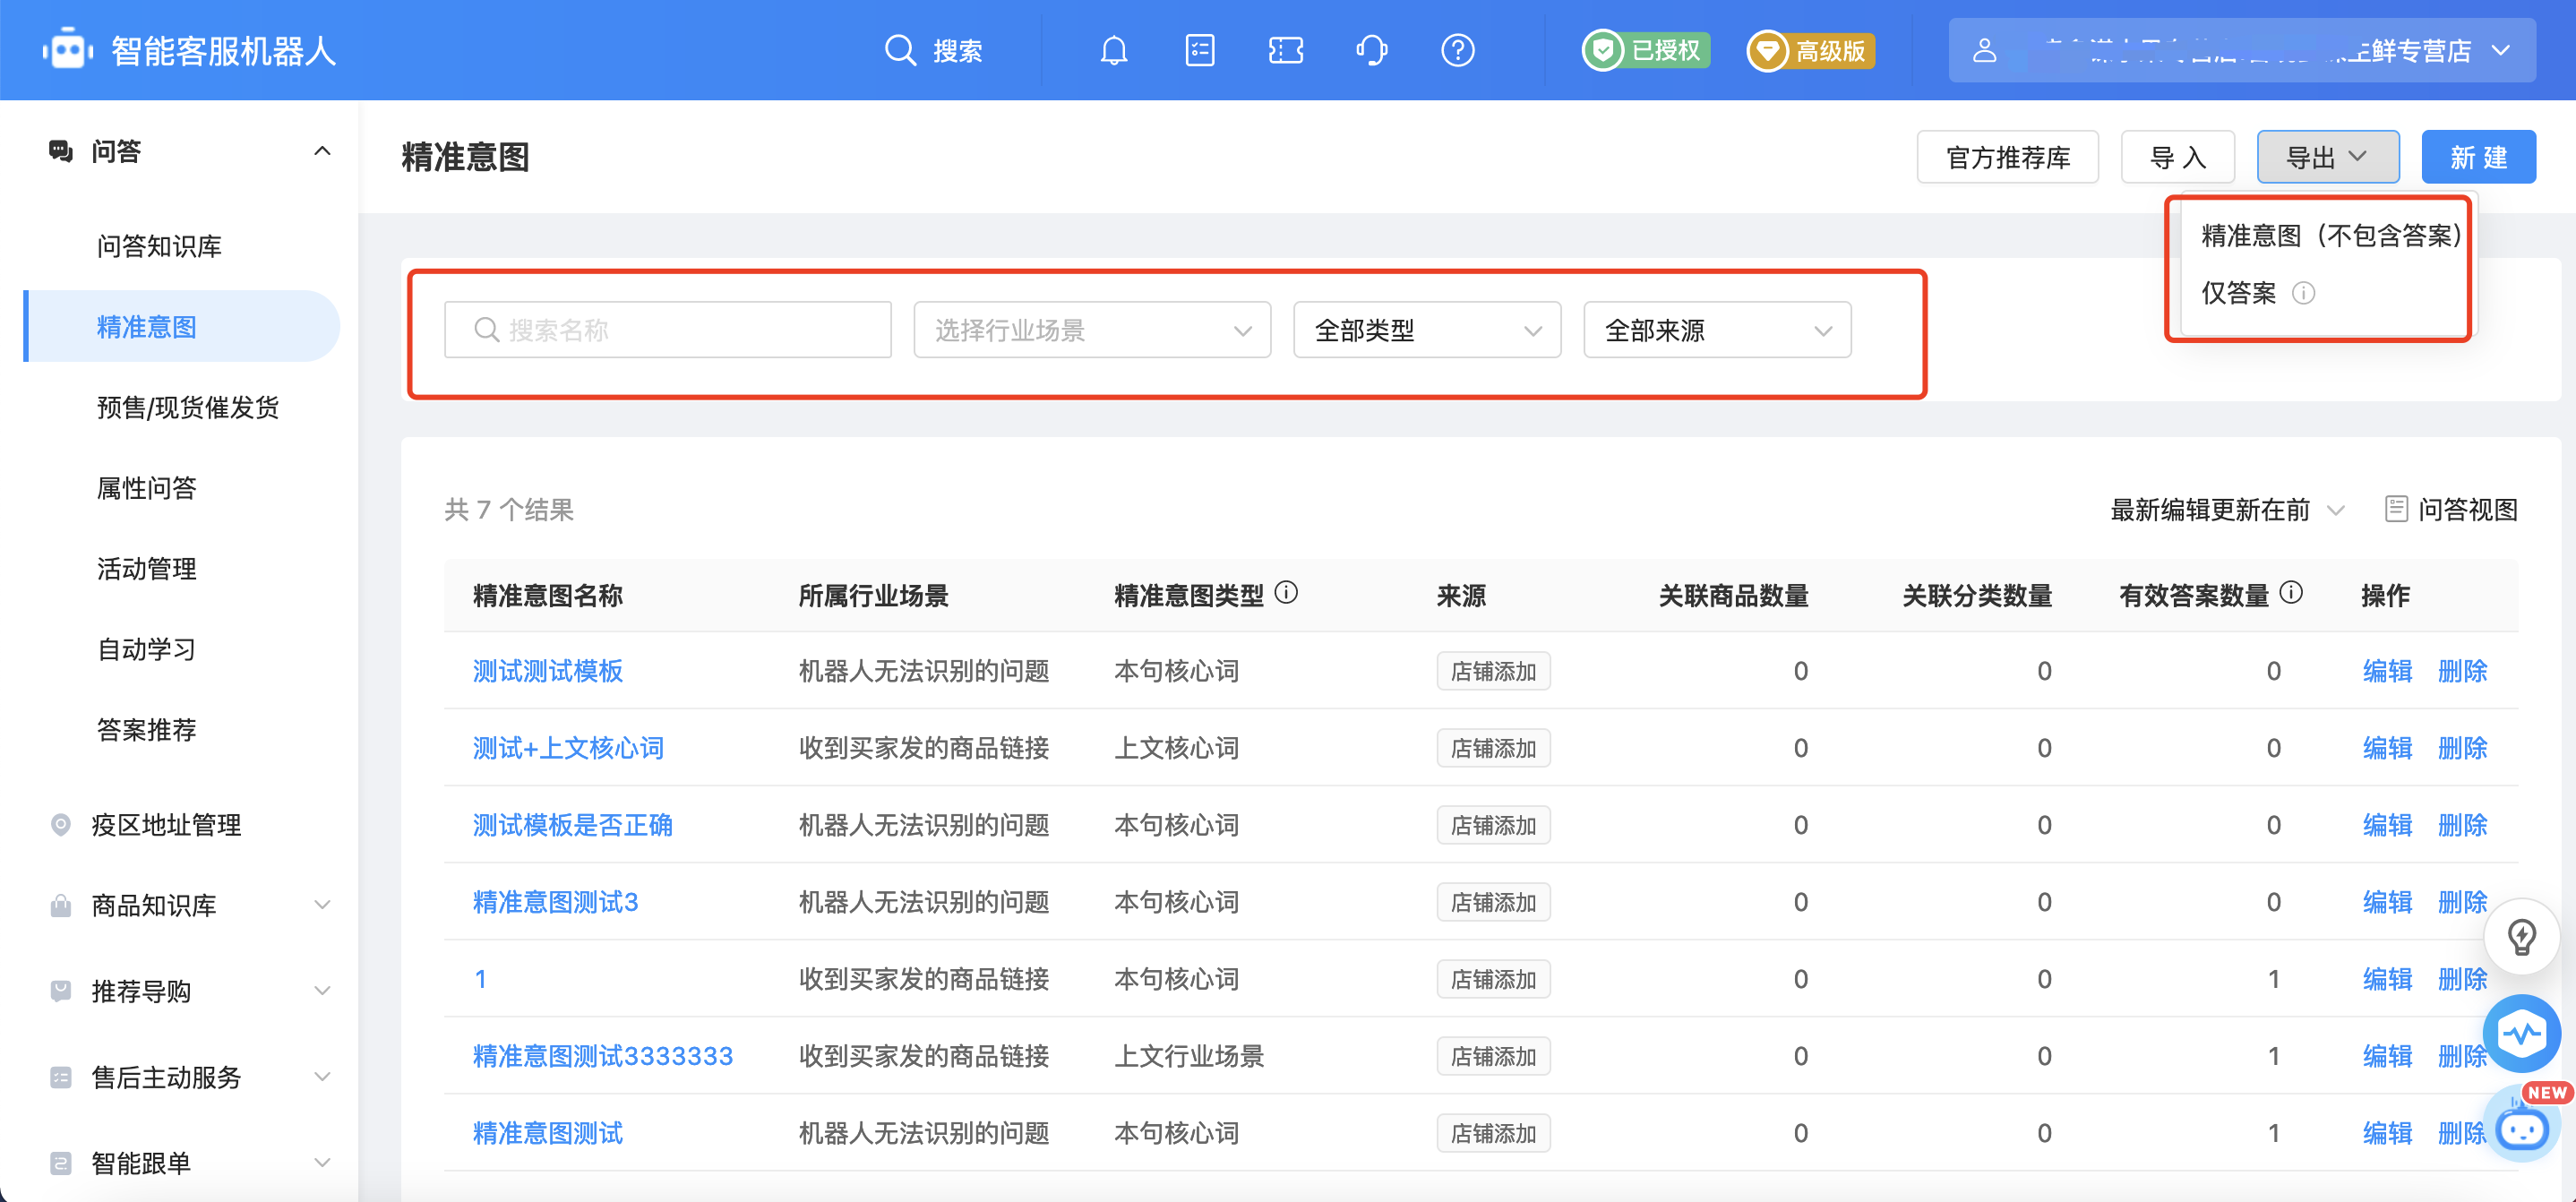Screen dimensions: 2576x1202
Task: Delete the 测试模板是否正确 row
Action: click(x=2462, y=825)
